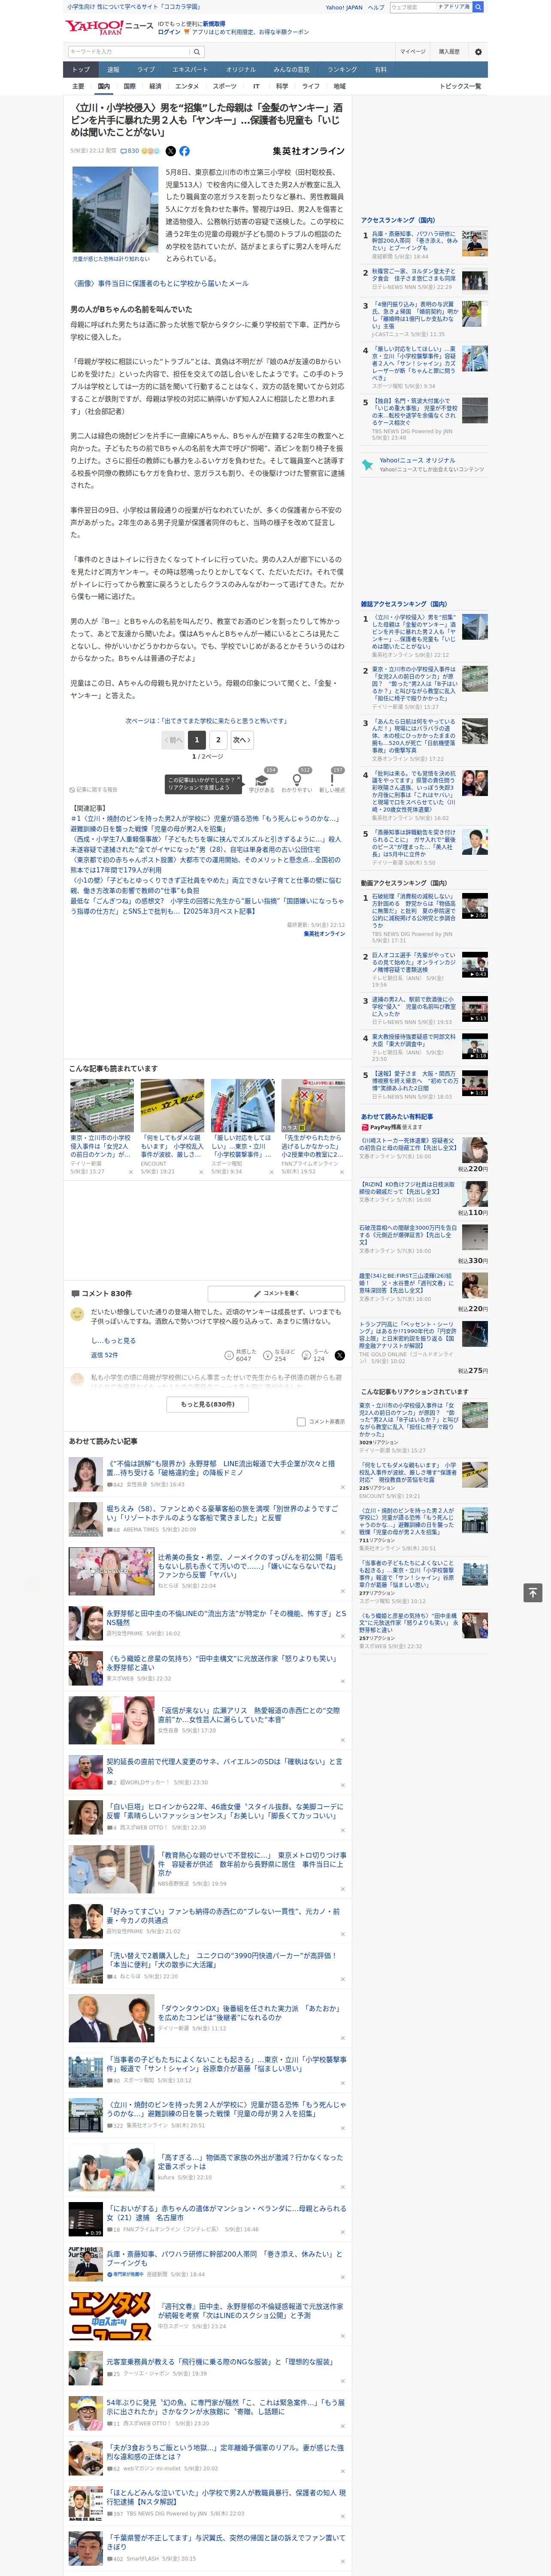
Task: Share article on X icon under headline
Action: [170, 151]
